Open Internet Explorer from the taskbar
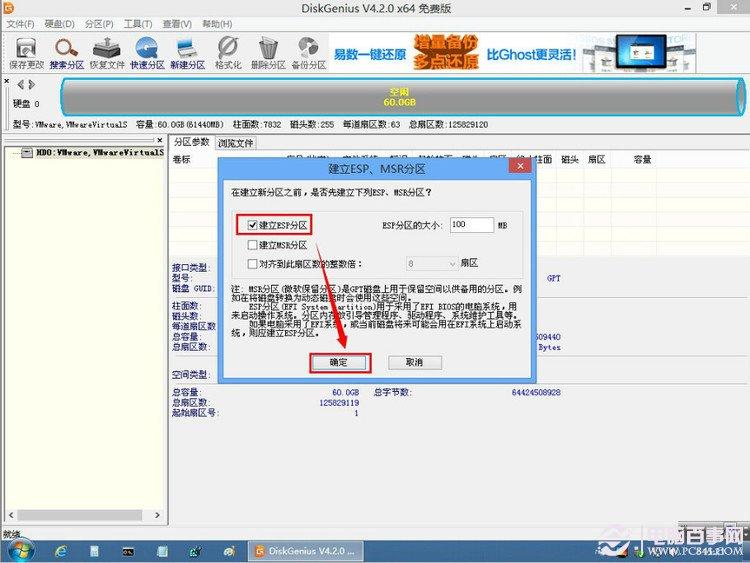 [61, 552]
